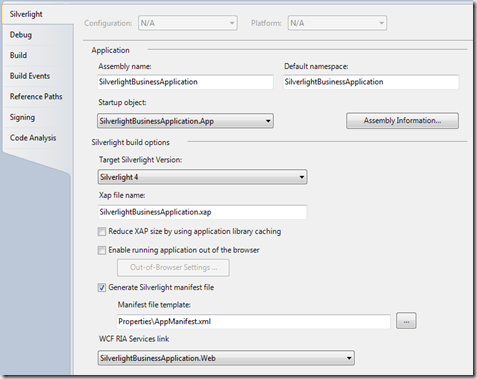
Task: Click the Manifest file template label
Action: (x=154, y=305)
